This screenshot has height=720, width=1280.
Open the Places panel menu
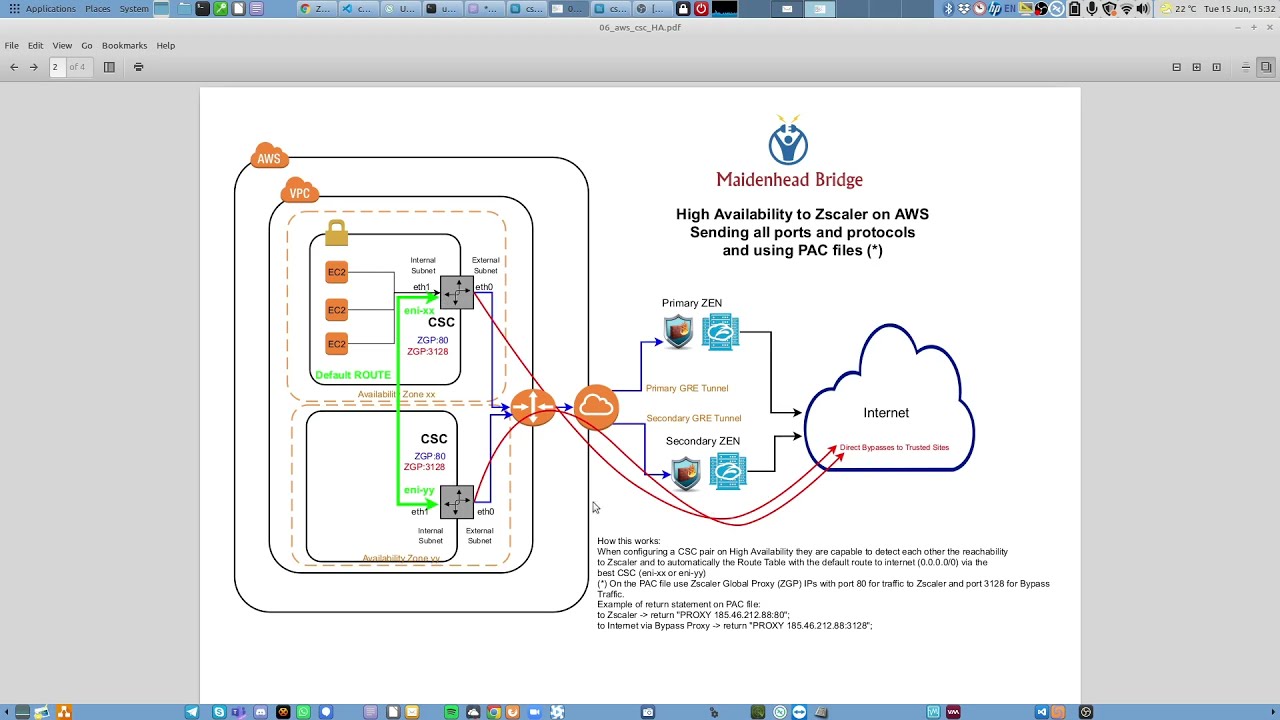pos(98,9)
